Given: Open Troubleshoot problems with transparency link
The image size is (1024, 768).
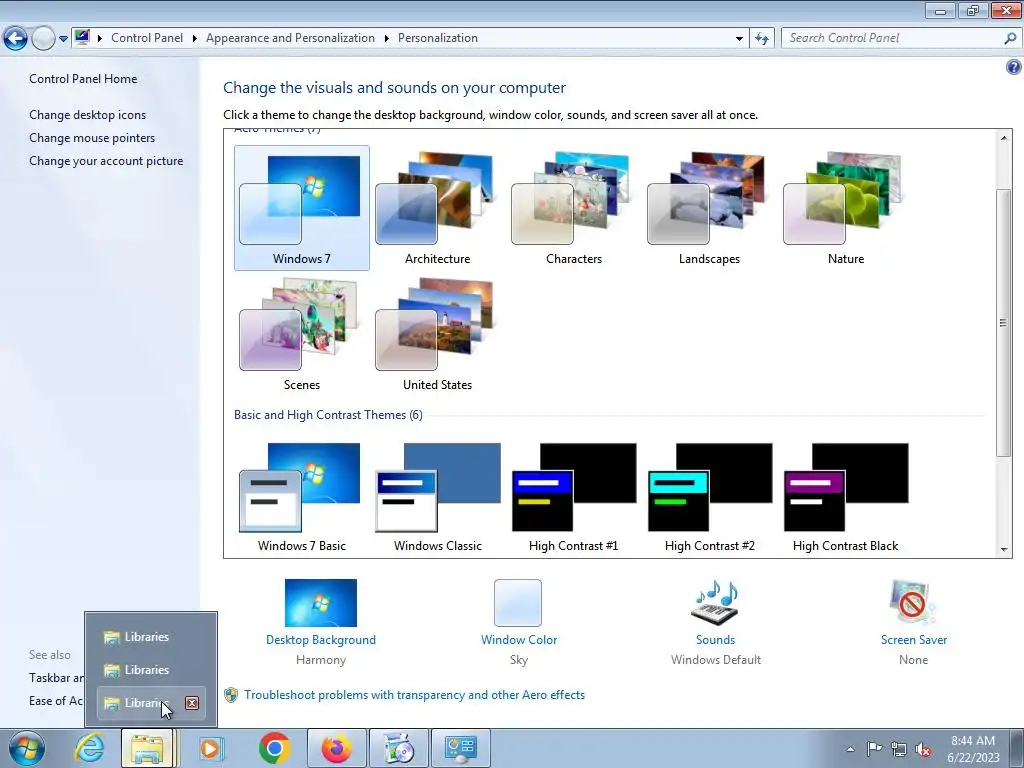Looking at the screenshot, I should 414,695.
